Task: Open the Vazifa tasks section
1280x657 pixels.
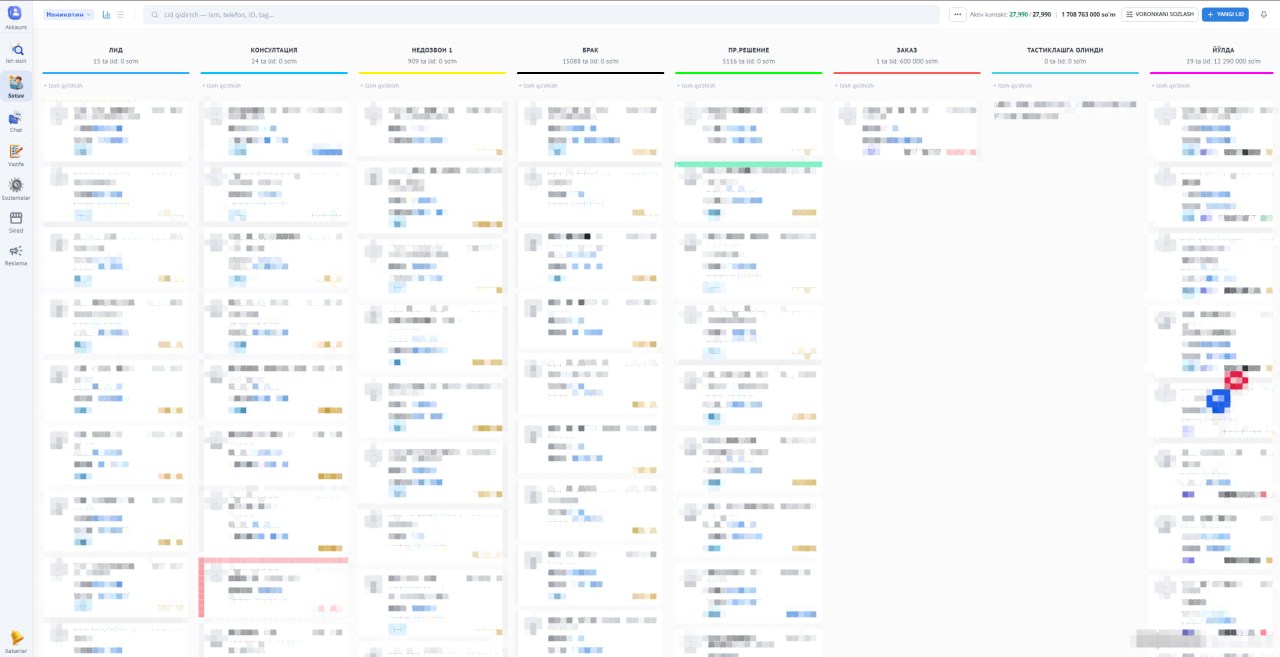Action: point(15,155)
